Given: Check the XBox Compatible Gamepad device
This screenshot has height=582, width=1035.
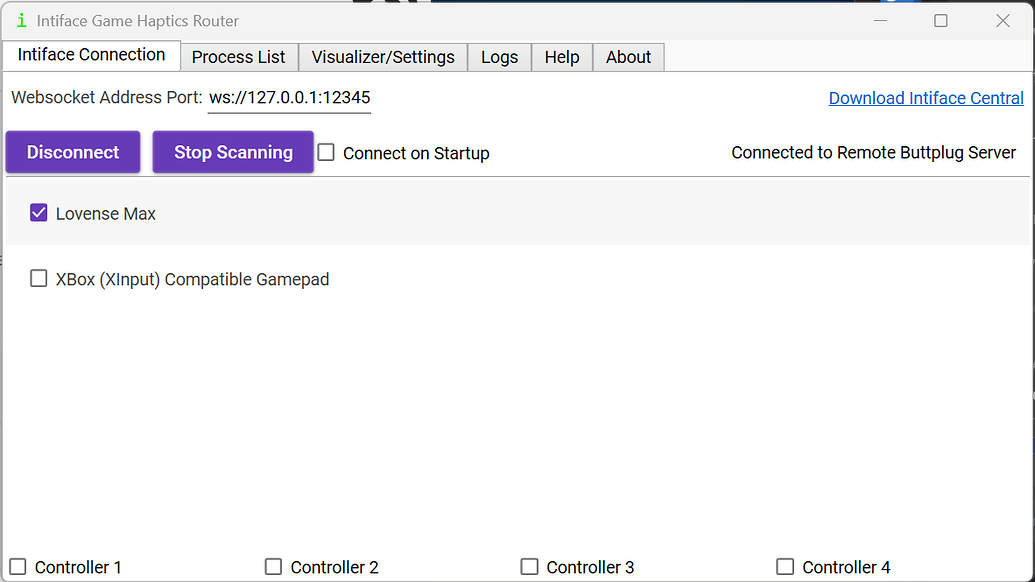Looking at the screenshot, I should click(x=39, y=279).
